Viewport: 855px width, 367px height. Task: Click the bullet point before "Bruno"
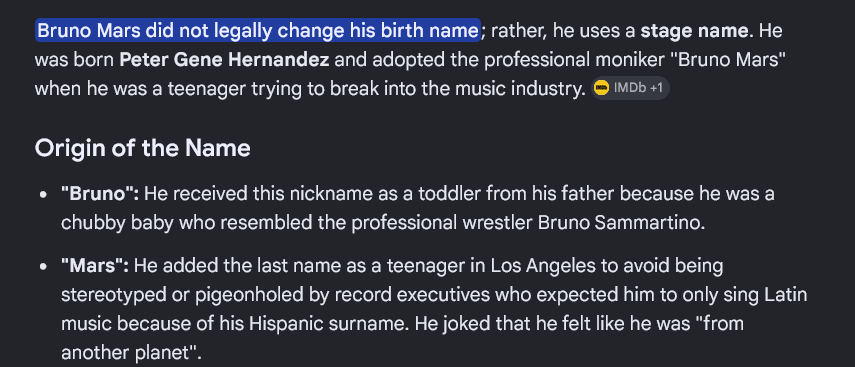pos(44,195)
